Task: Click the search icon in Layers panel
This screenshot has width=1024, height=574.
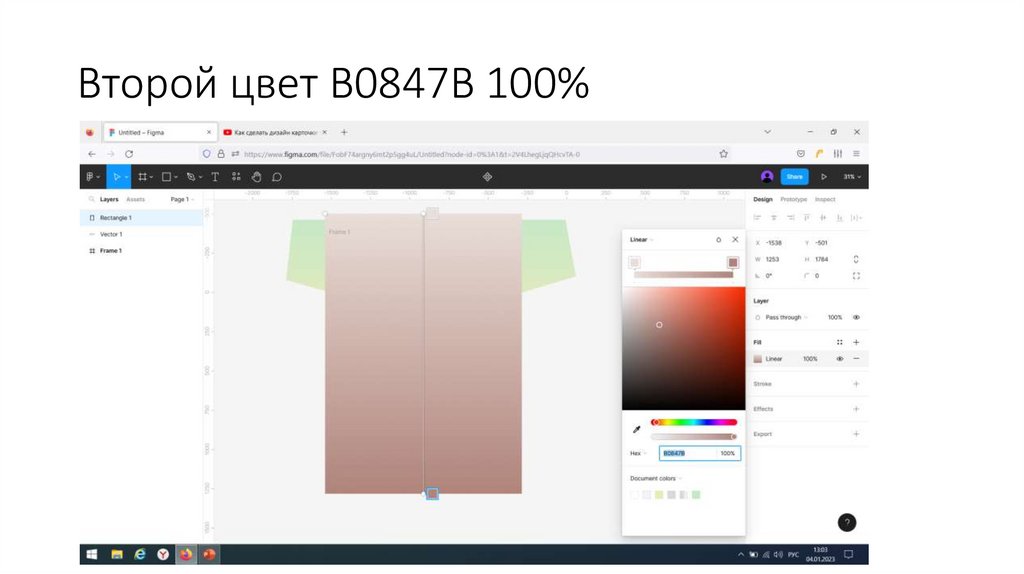Action: 91,199
